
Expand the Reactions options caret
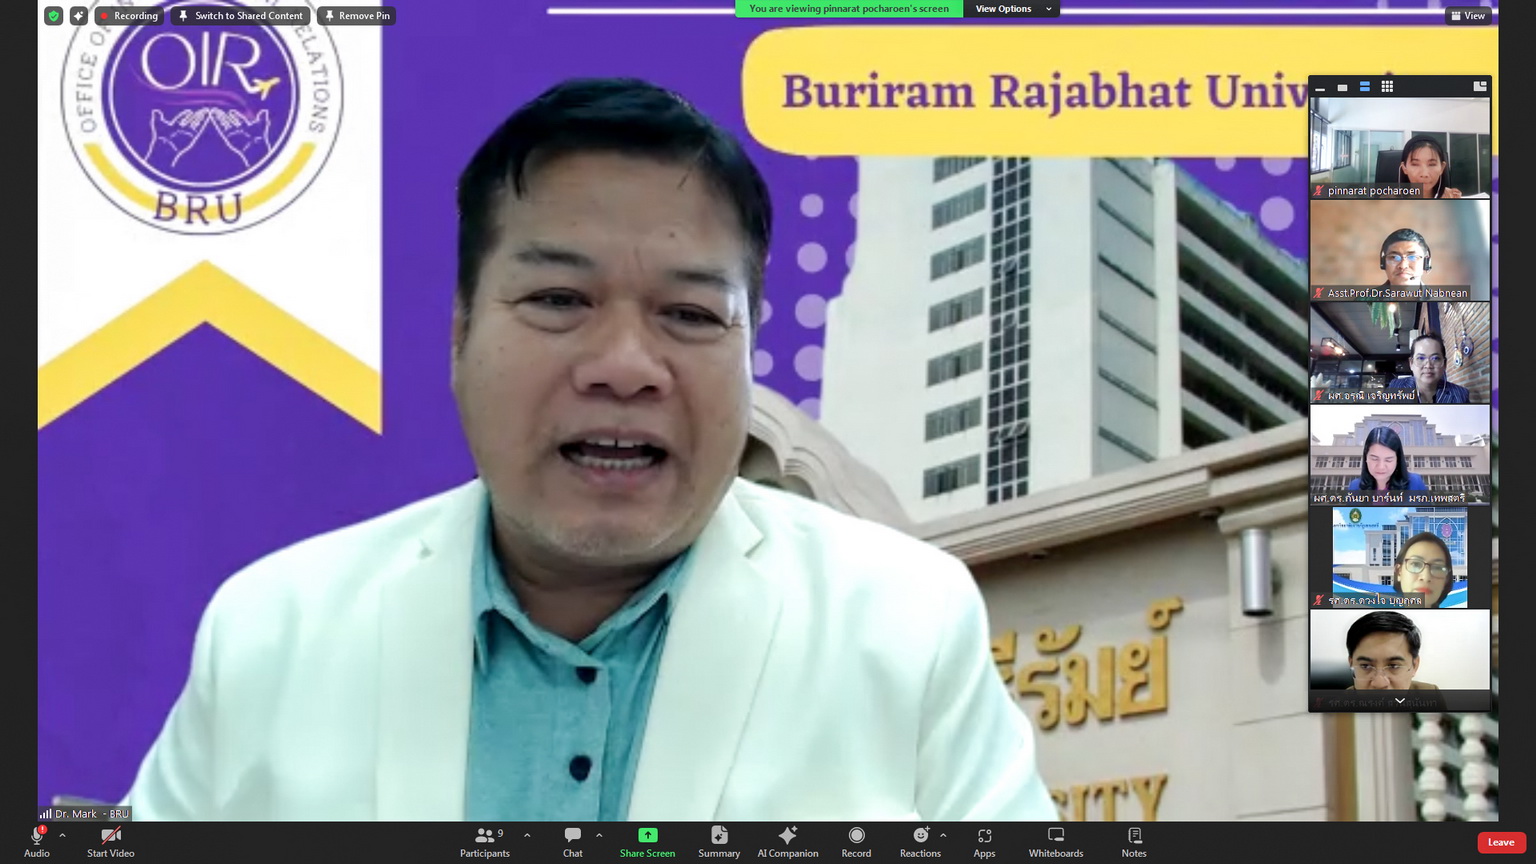click(x=943, y=835)
